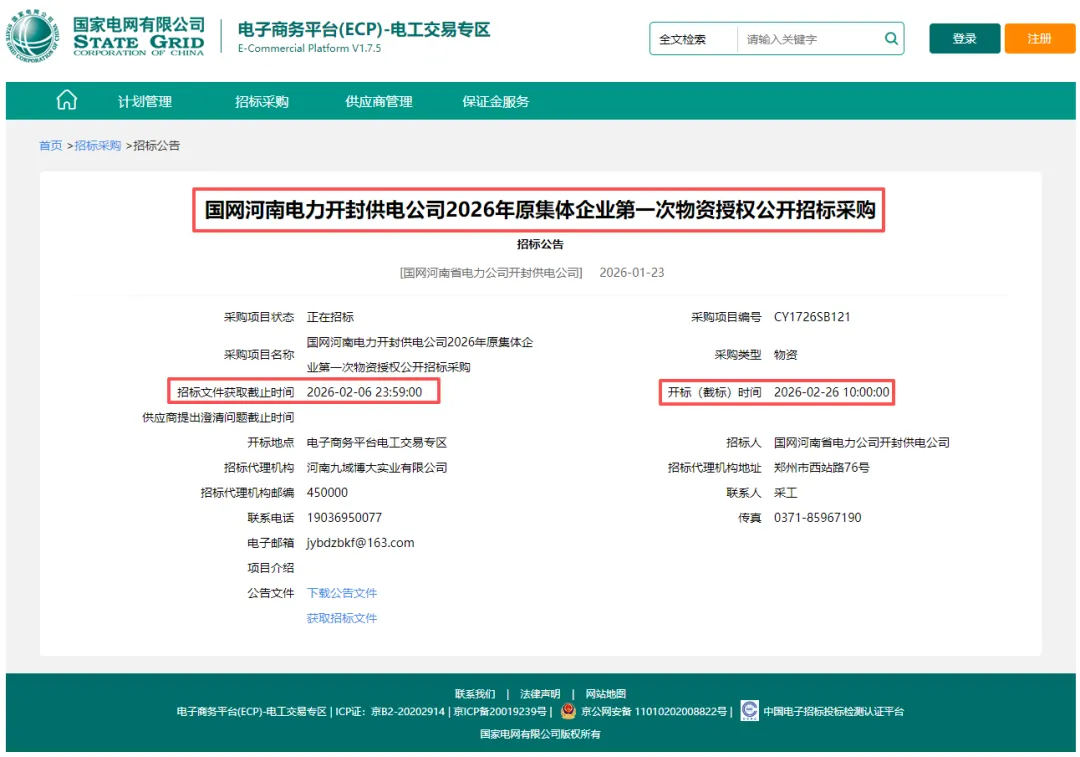Click 电子商务平台(ECP)-电工交易专区 header title
Image resolution: width=1080 pixels, height=757 pixels.
pyautogui.click(x=364, y=30)
